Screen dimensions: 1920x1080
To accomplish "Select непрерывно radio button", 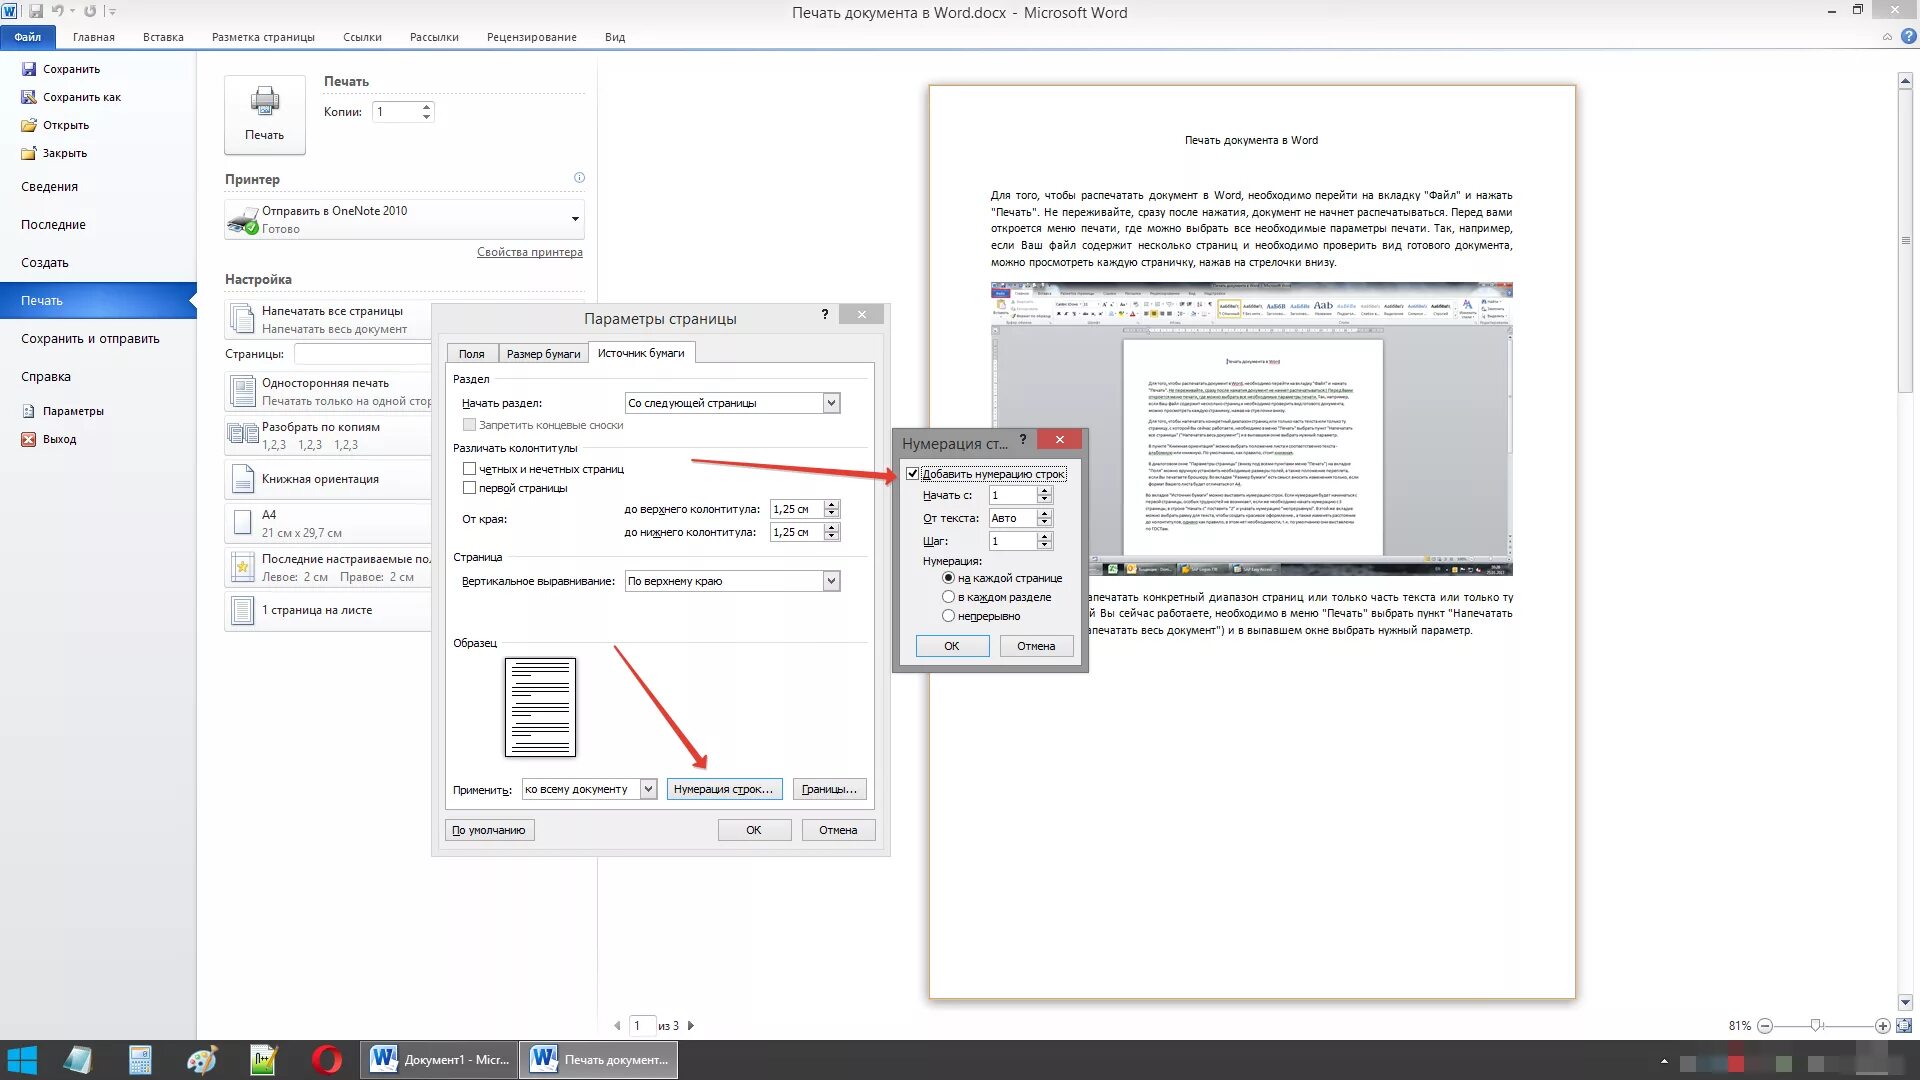I will pos(948,616).
